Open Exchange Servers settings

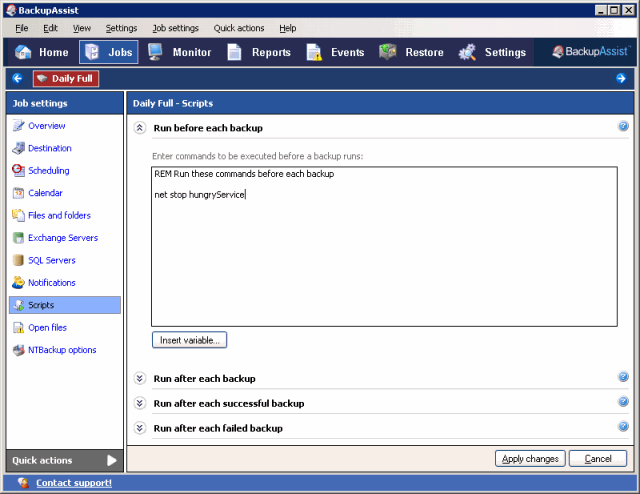pyautogui.click(x=63, y=238)
